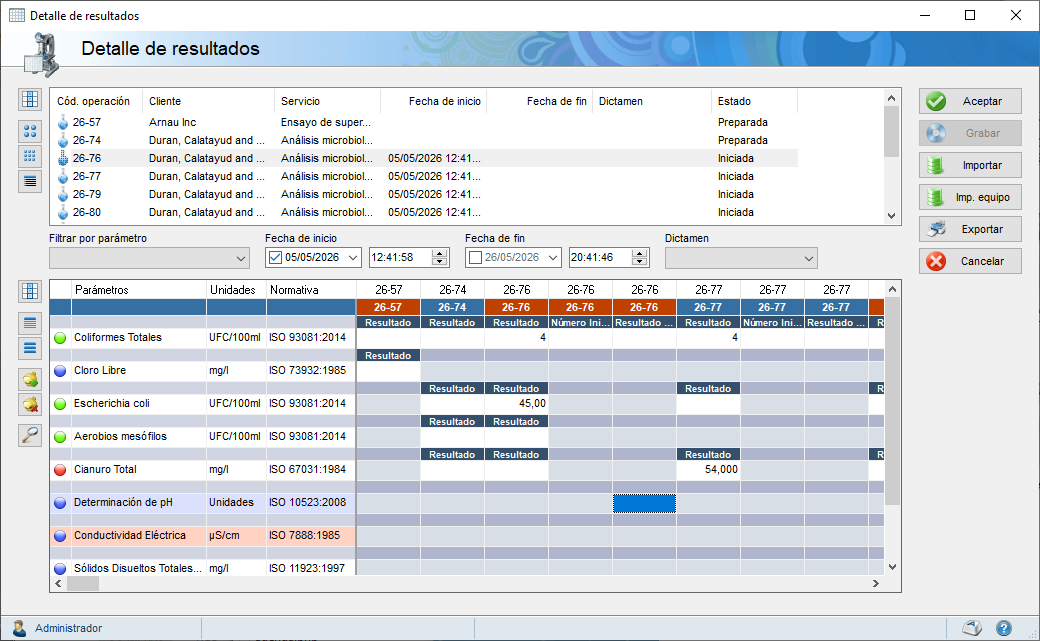Click the bell icon with red mark
The image size is (1040, 641).
pyautogui.click(x=30, y=404)
